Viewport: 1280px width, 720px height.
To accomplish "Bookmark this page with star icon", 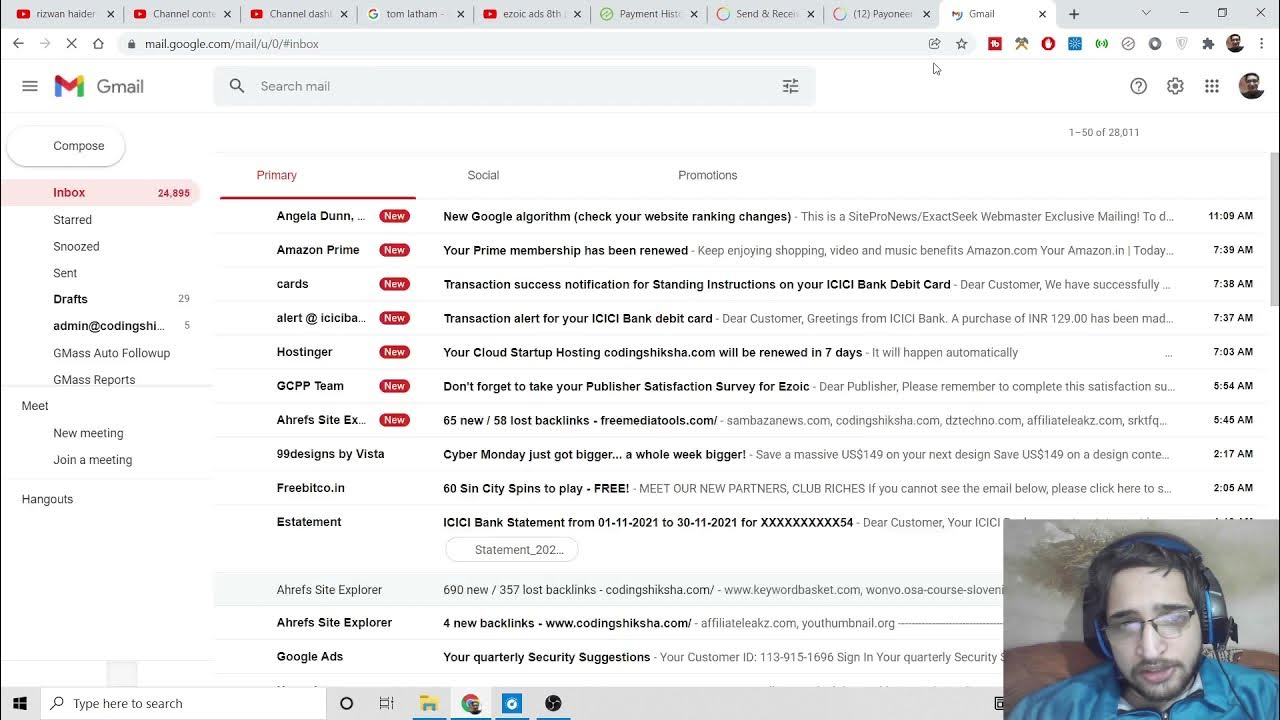I will click(961, 44).
